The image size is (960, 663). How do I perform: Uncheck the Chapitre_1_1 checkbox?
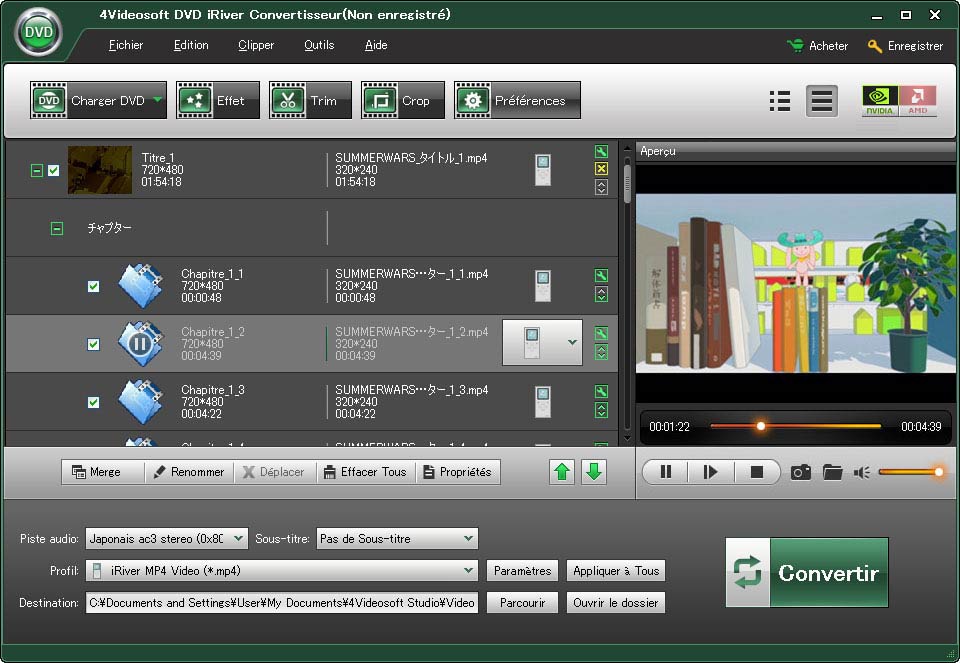[x=93, y=287]
